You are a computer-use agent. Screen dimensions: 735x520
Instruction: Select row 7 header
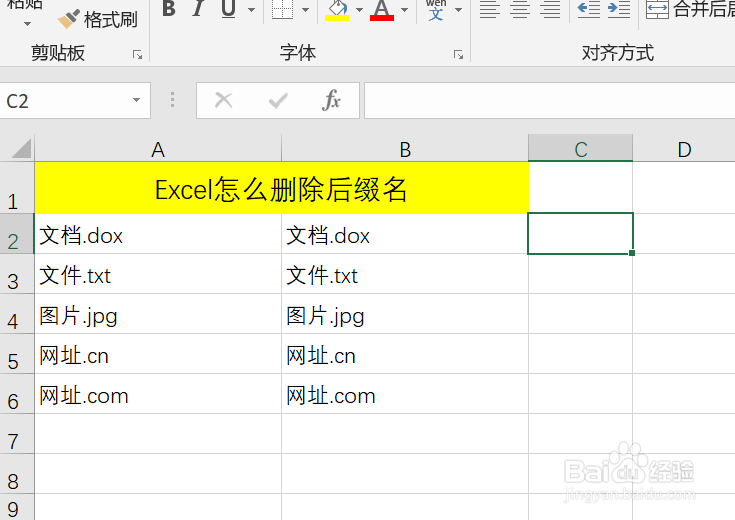(17, 434)
